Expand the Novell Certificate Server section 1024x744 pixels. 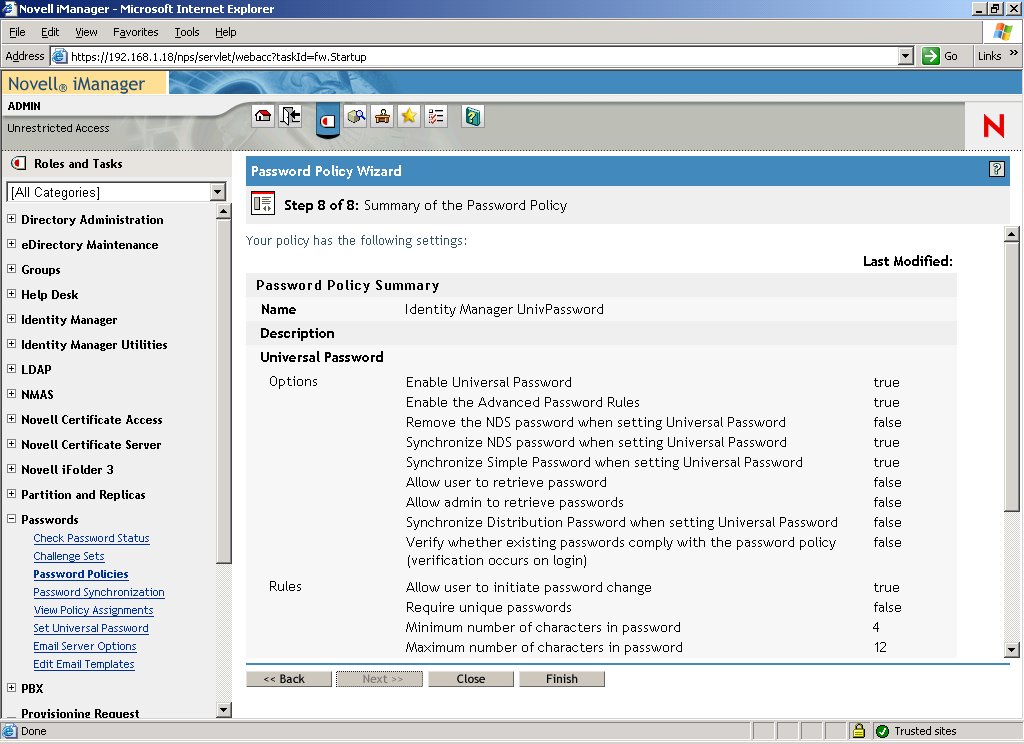pyautogui.click(x=10, y=444)
